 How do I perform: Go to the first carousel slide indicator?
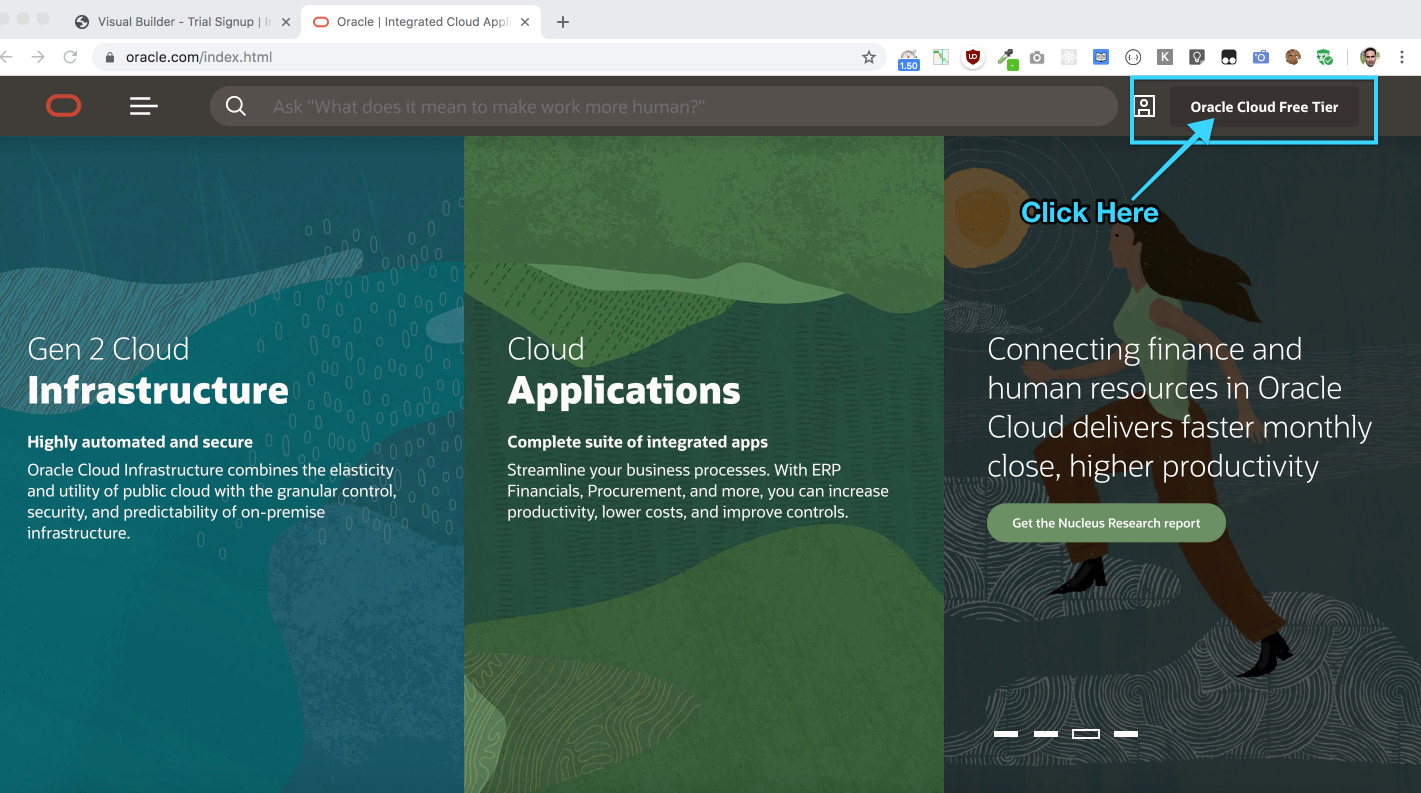[1006, 734]
